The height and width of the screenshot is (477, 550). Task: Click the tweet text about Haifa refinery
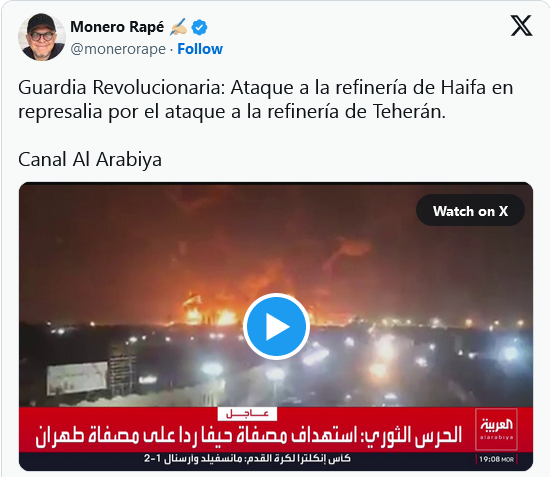266,99
